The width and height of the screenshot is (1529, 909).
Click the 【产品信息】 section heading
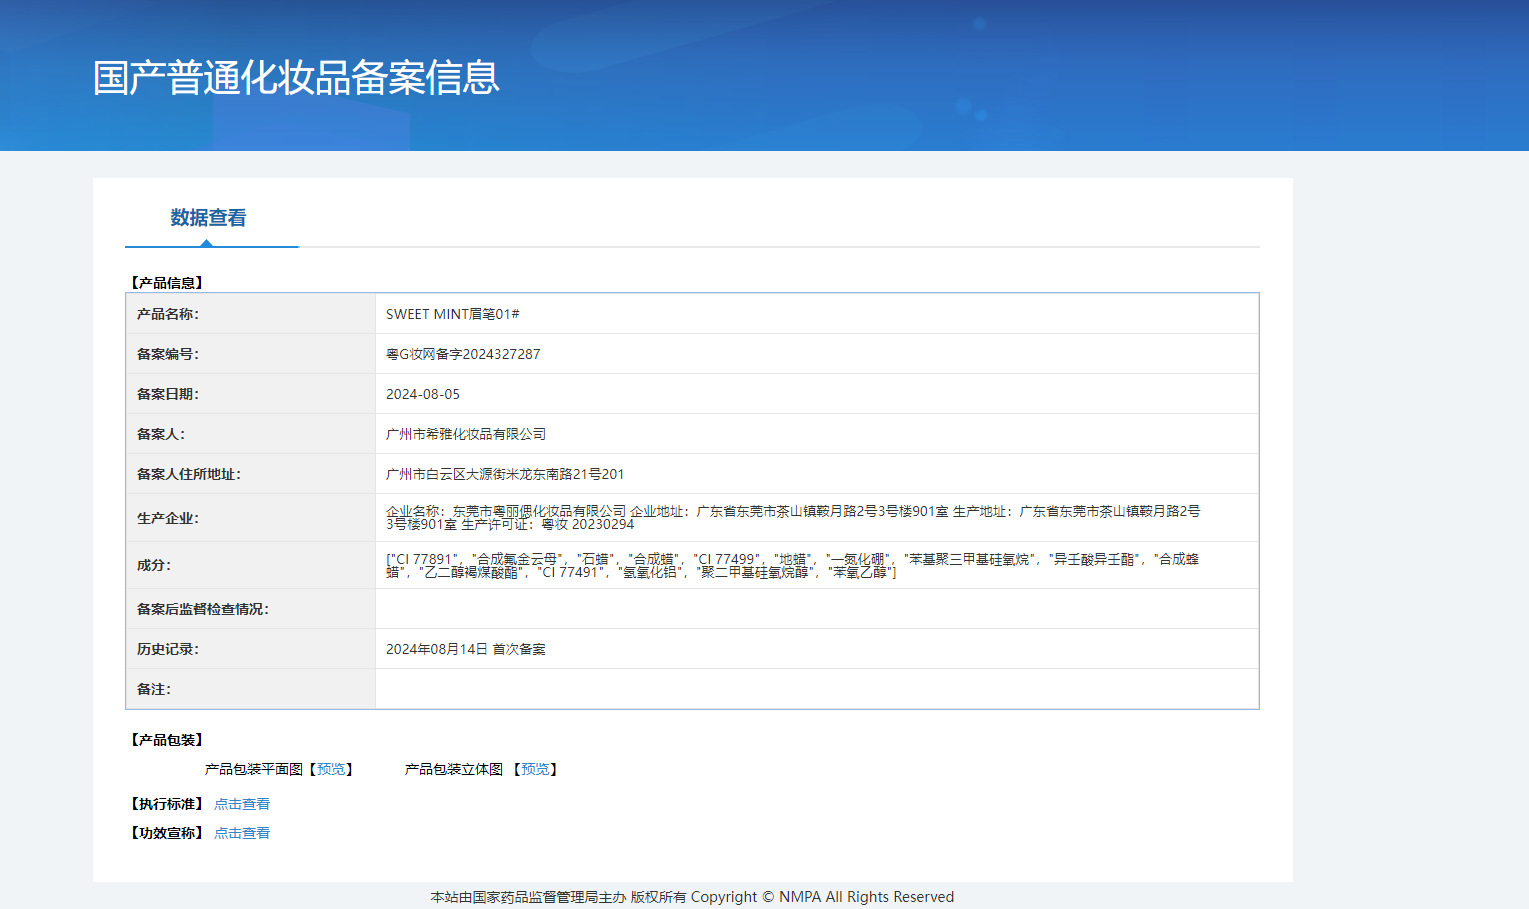(x=167, y=283)
